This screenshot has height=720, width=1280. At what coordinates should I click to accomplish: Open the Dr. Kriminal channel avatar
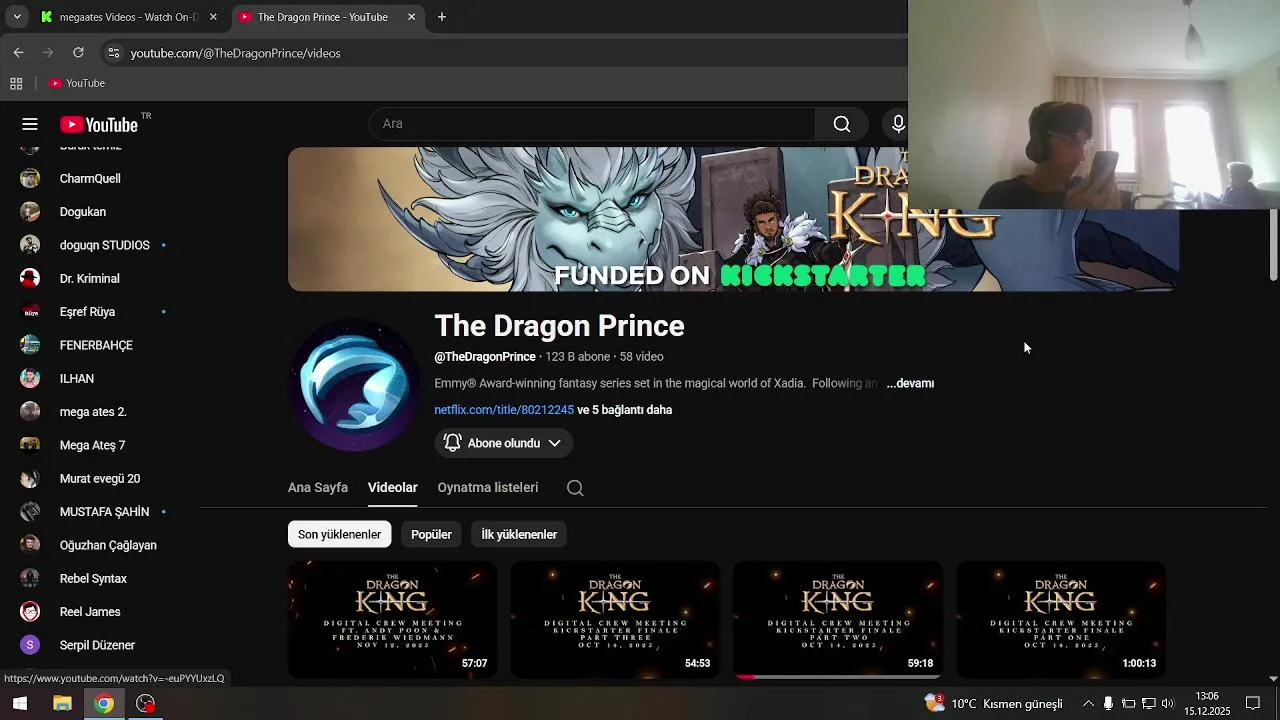(30, 279)
